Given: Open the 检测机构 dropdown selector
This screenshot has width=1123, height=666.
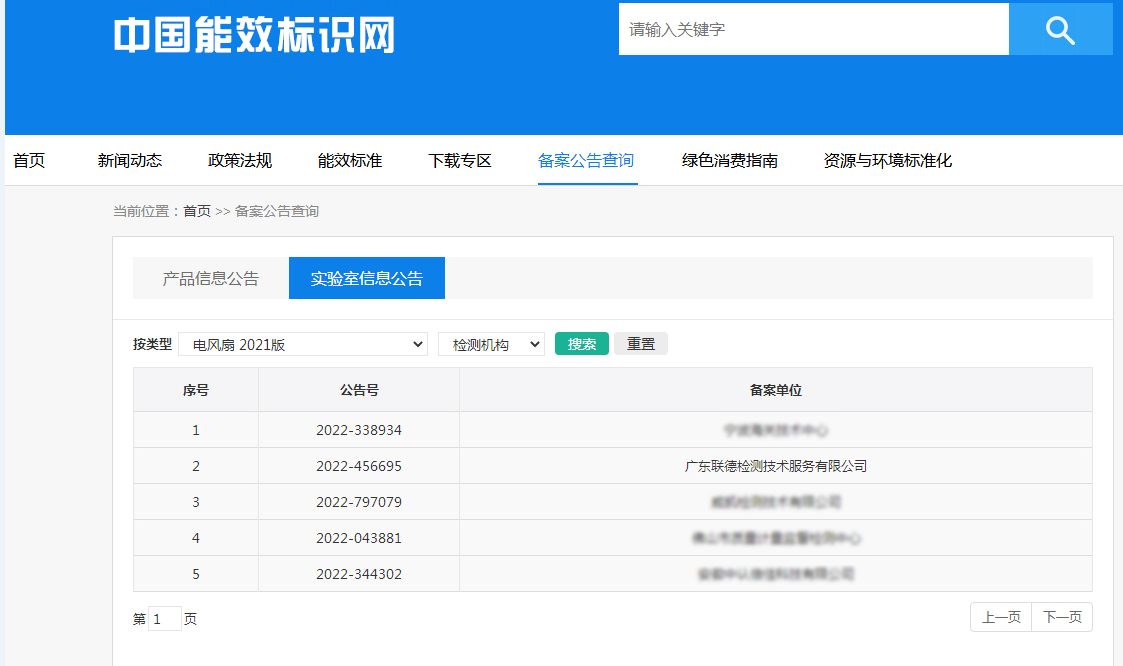Looking at the screenshot, I should point(491,343).
